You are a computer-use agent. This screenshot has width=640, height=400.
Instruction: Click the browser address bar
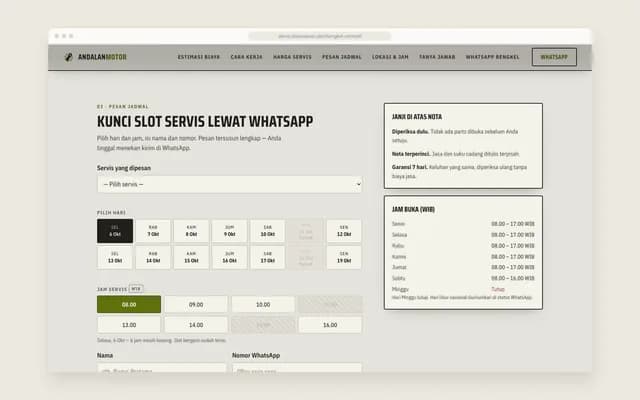tap(320, 36)
